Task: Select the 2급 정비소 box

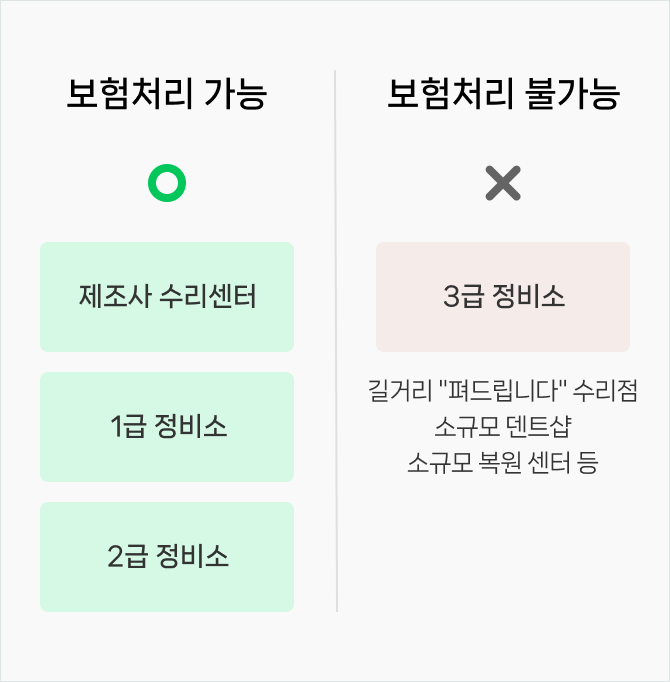Action: (167, 557)
